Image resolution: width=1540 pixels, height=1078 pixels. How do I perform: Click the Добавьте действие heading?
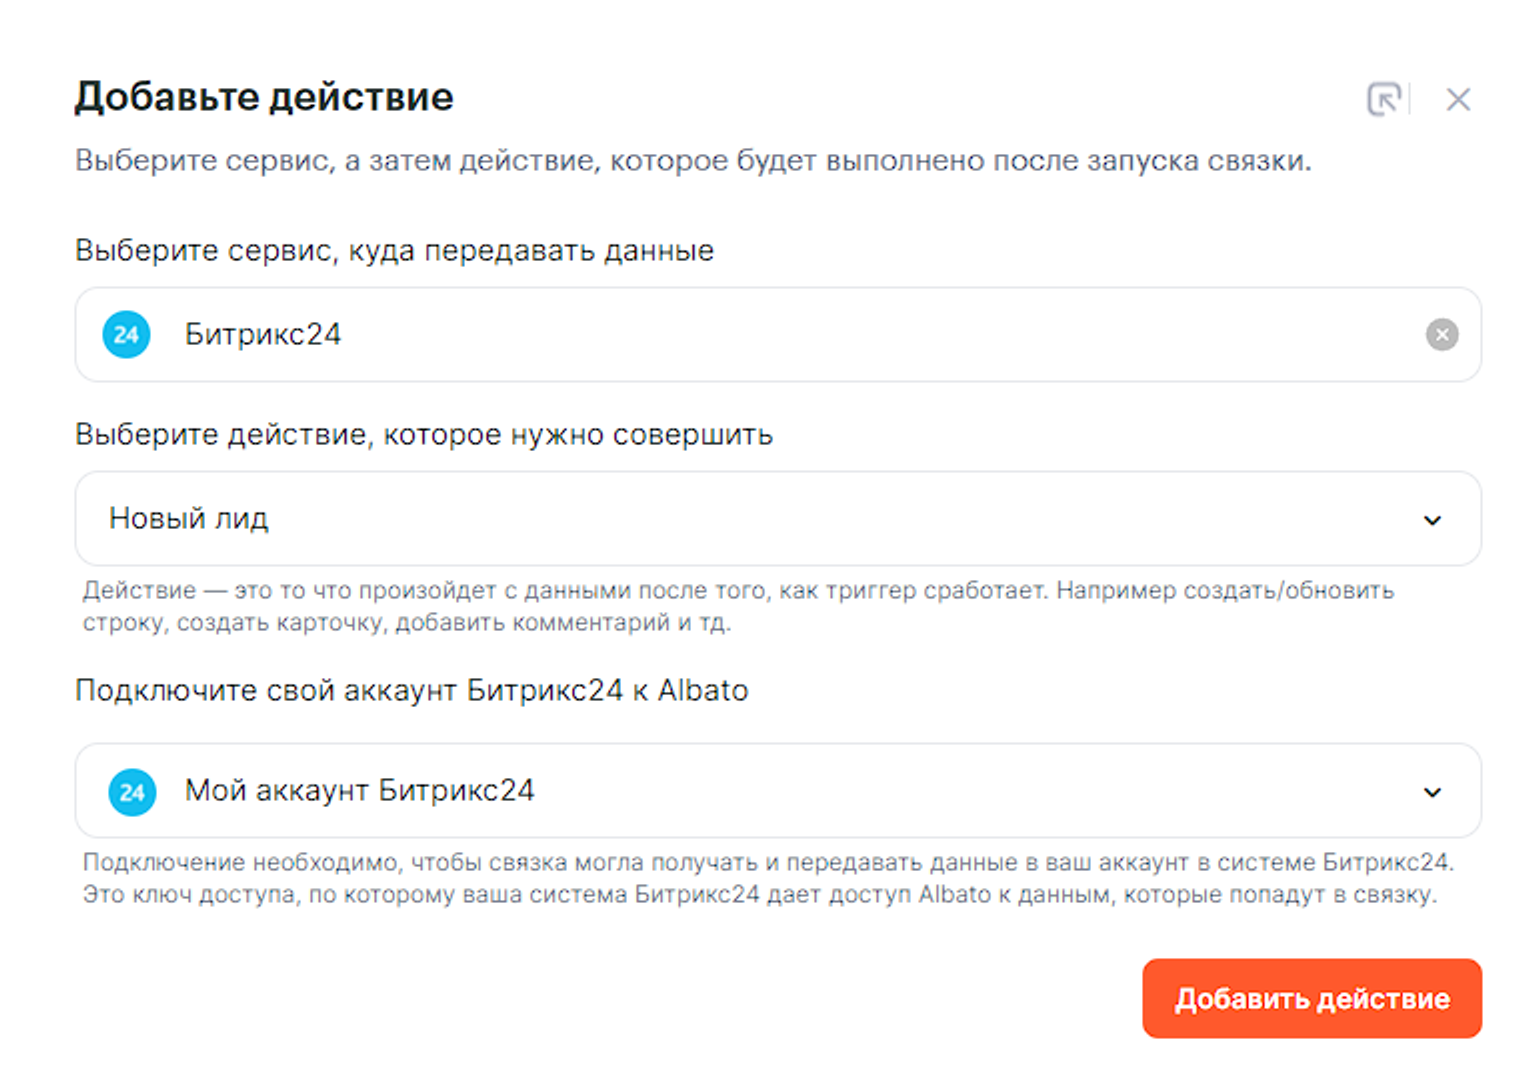pos(264,97)
